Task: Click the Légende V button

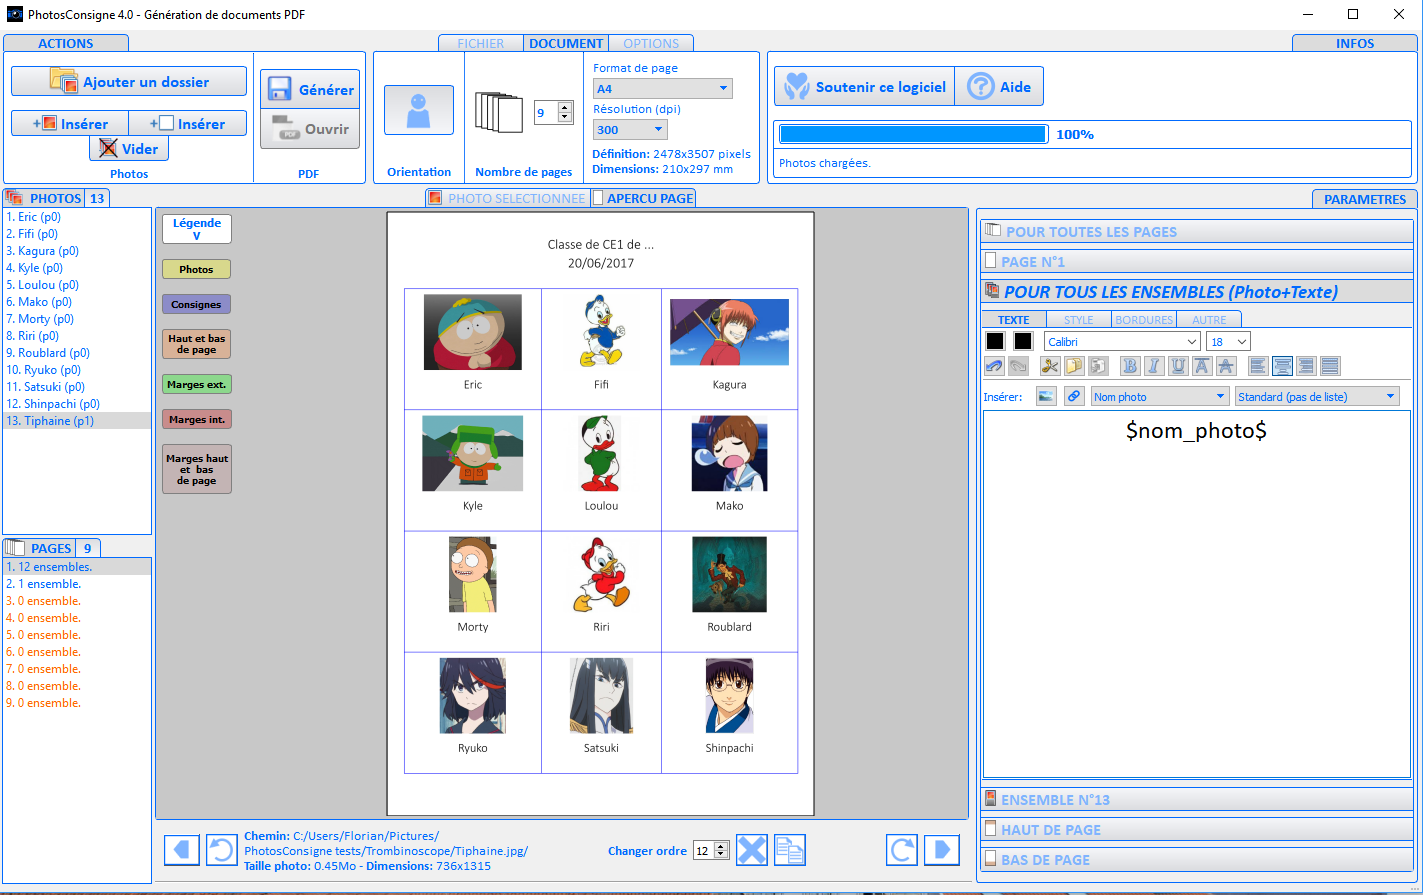Action: (196, 229)
